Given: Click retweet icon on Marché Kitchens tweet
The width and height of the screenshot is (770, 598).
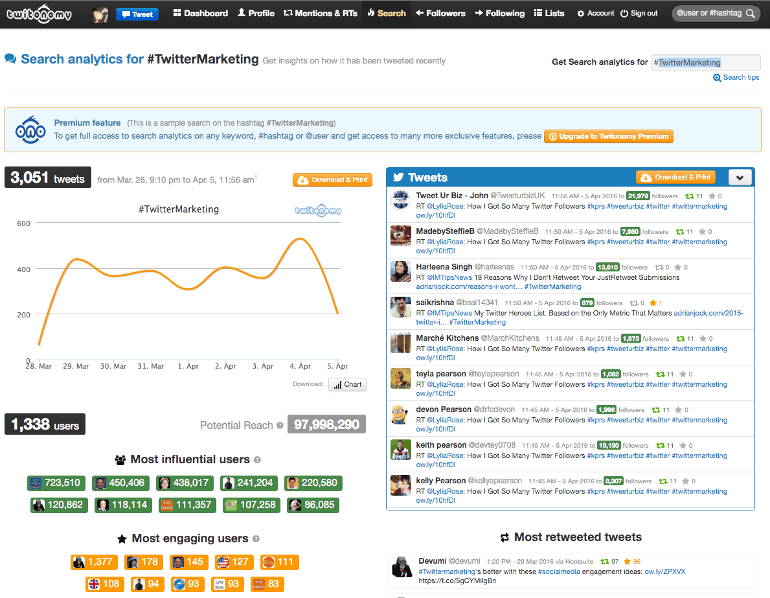Looking at the screenshot, I should click(681, 339).
